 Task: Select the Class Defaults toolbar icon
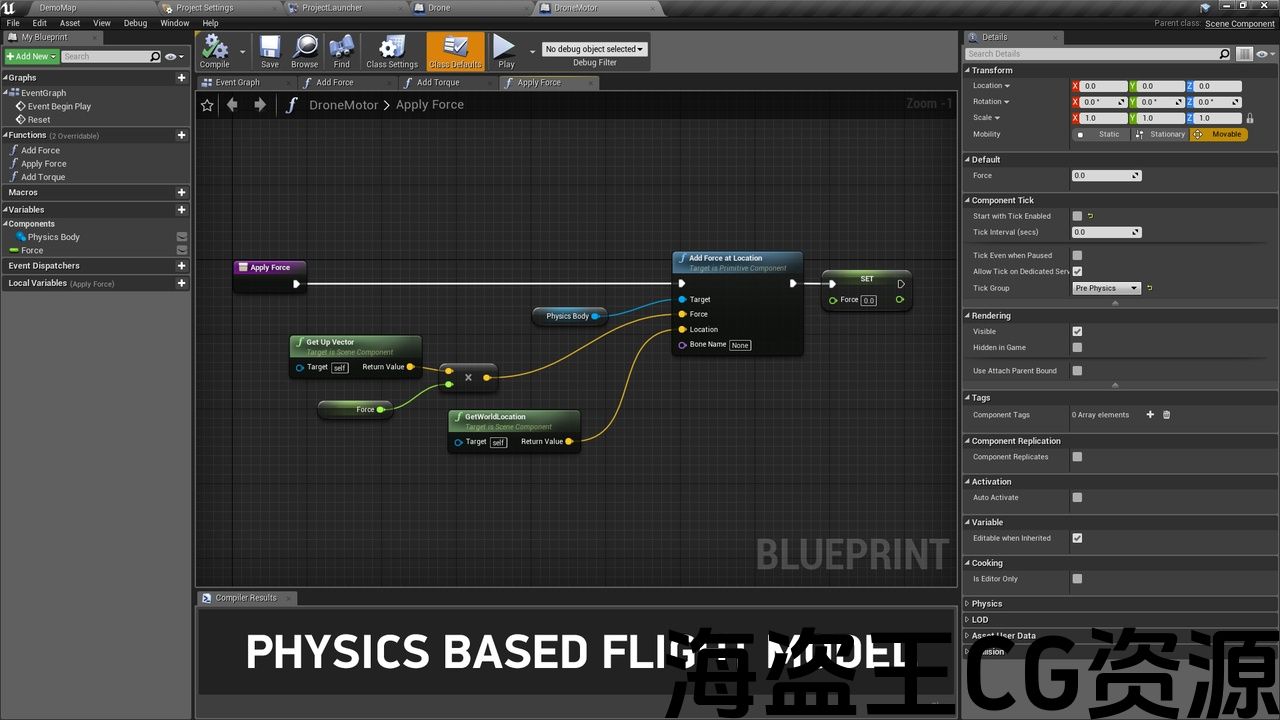455,49
